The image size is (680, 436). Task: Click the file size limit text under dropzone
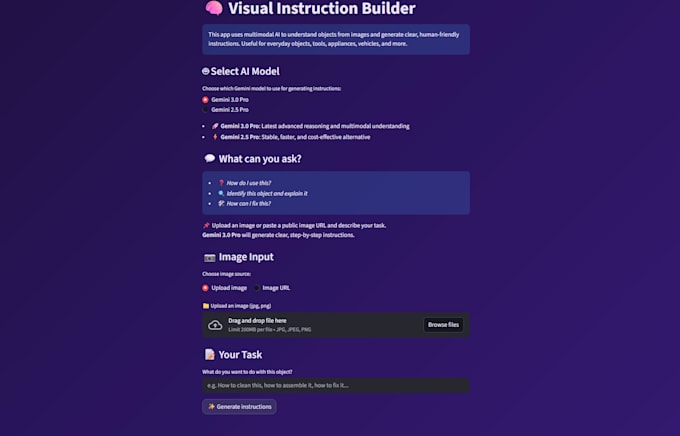point(270,330)
